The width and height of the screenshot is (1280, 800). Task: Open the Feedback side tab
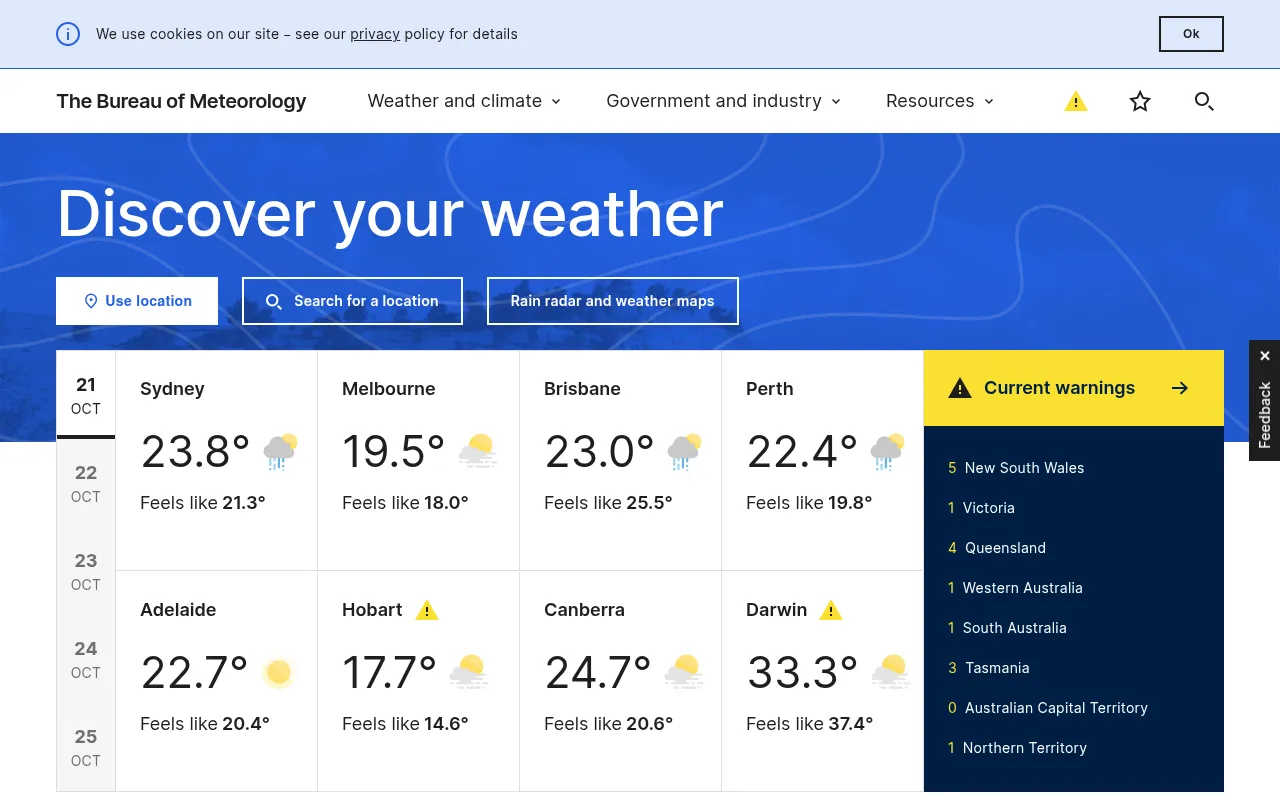click(1265, 415)
